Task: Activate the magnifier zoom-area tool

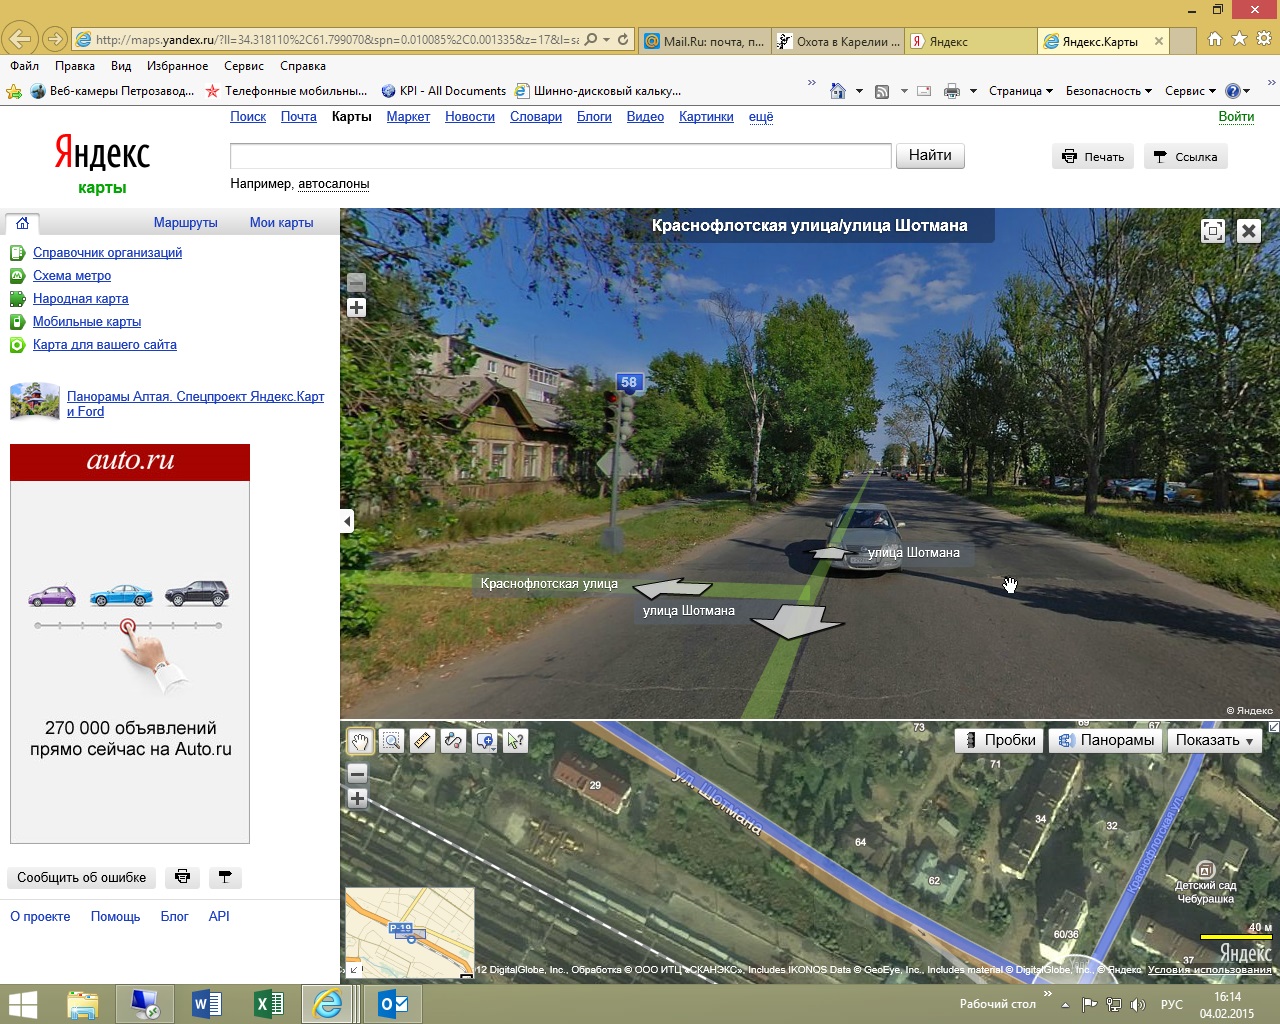Action: (x=391, y=741)
